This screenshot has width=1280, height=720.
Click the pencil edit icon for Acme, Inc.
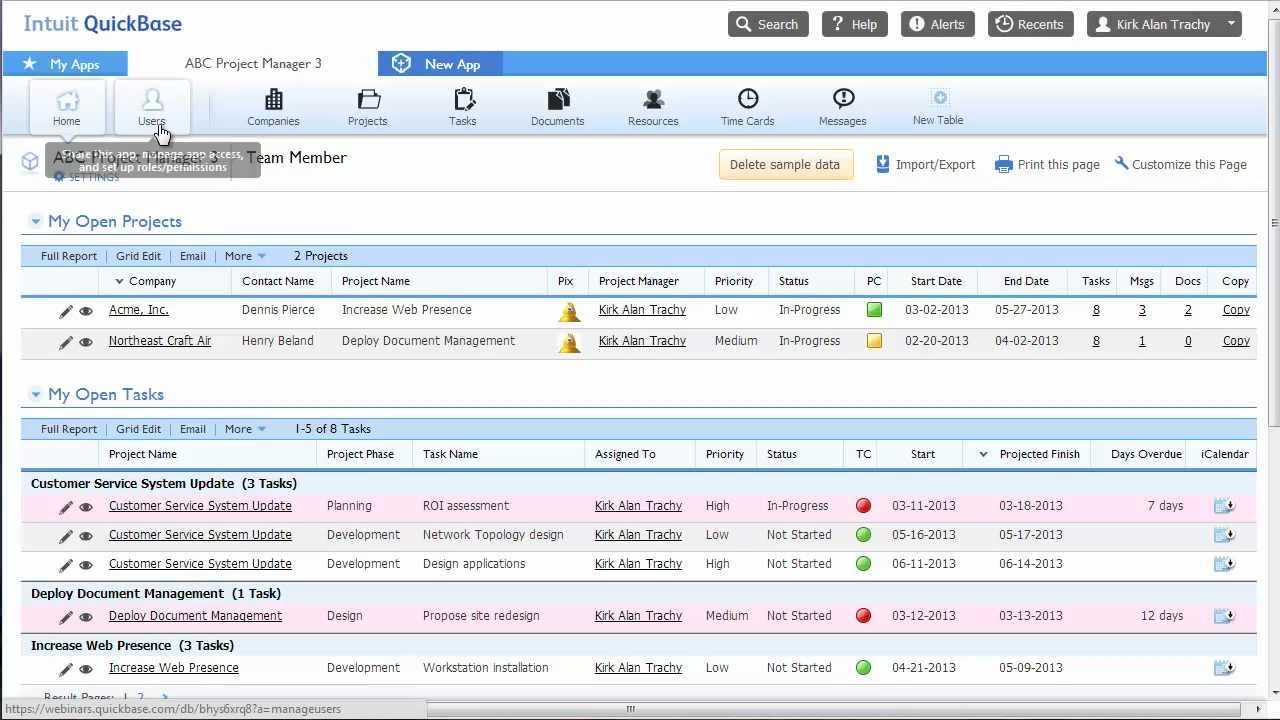[66, 311]
